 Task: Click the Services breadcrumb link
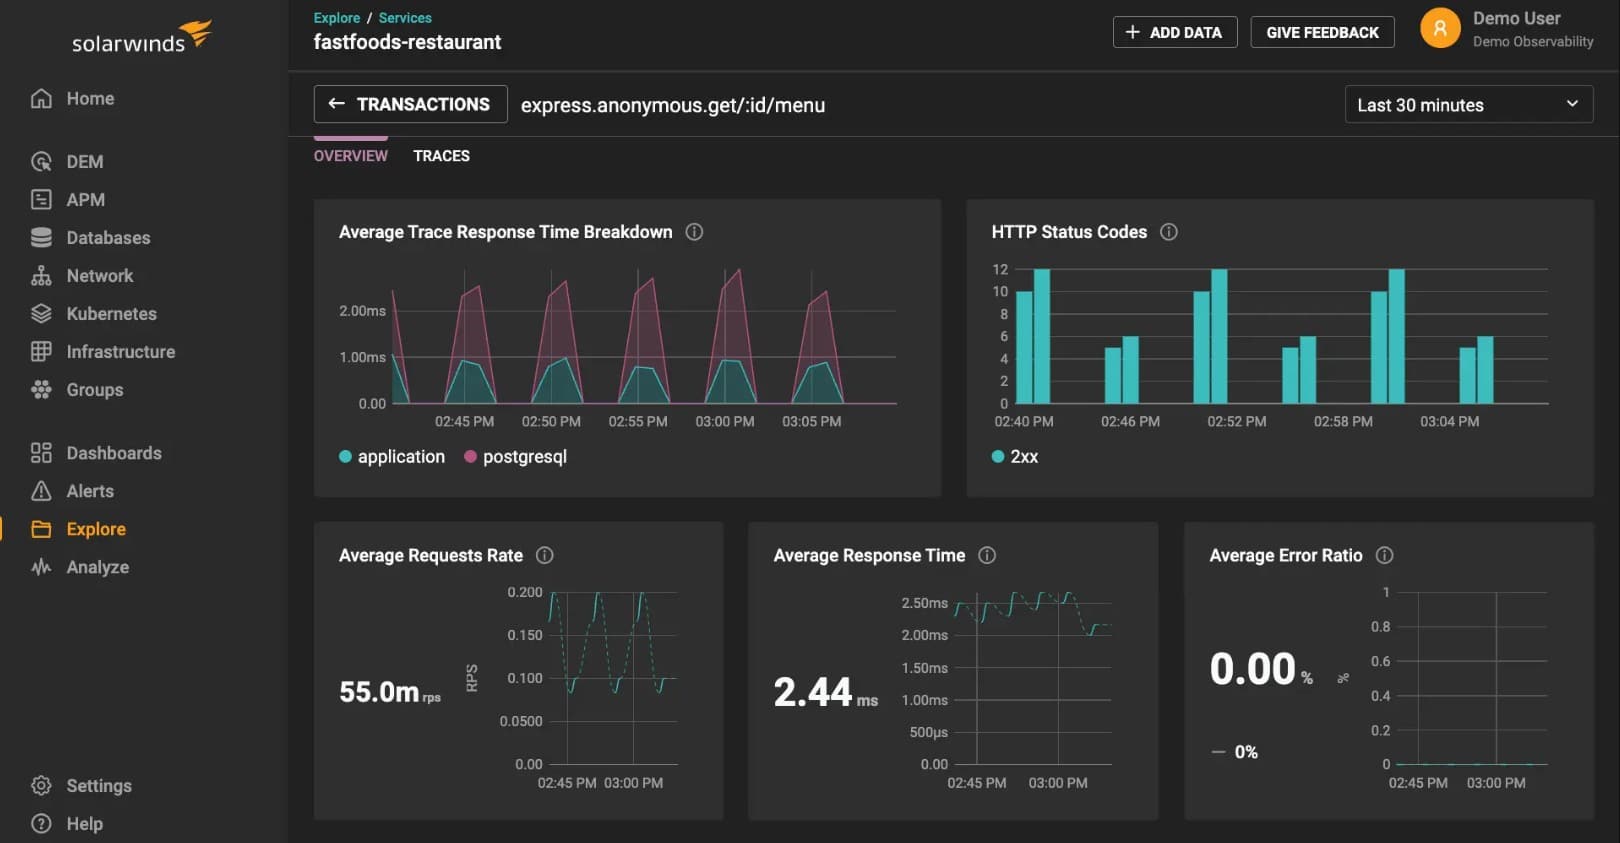405,18
